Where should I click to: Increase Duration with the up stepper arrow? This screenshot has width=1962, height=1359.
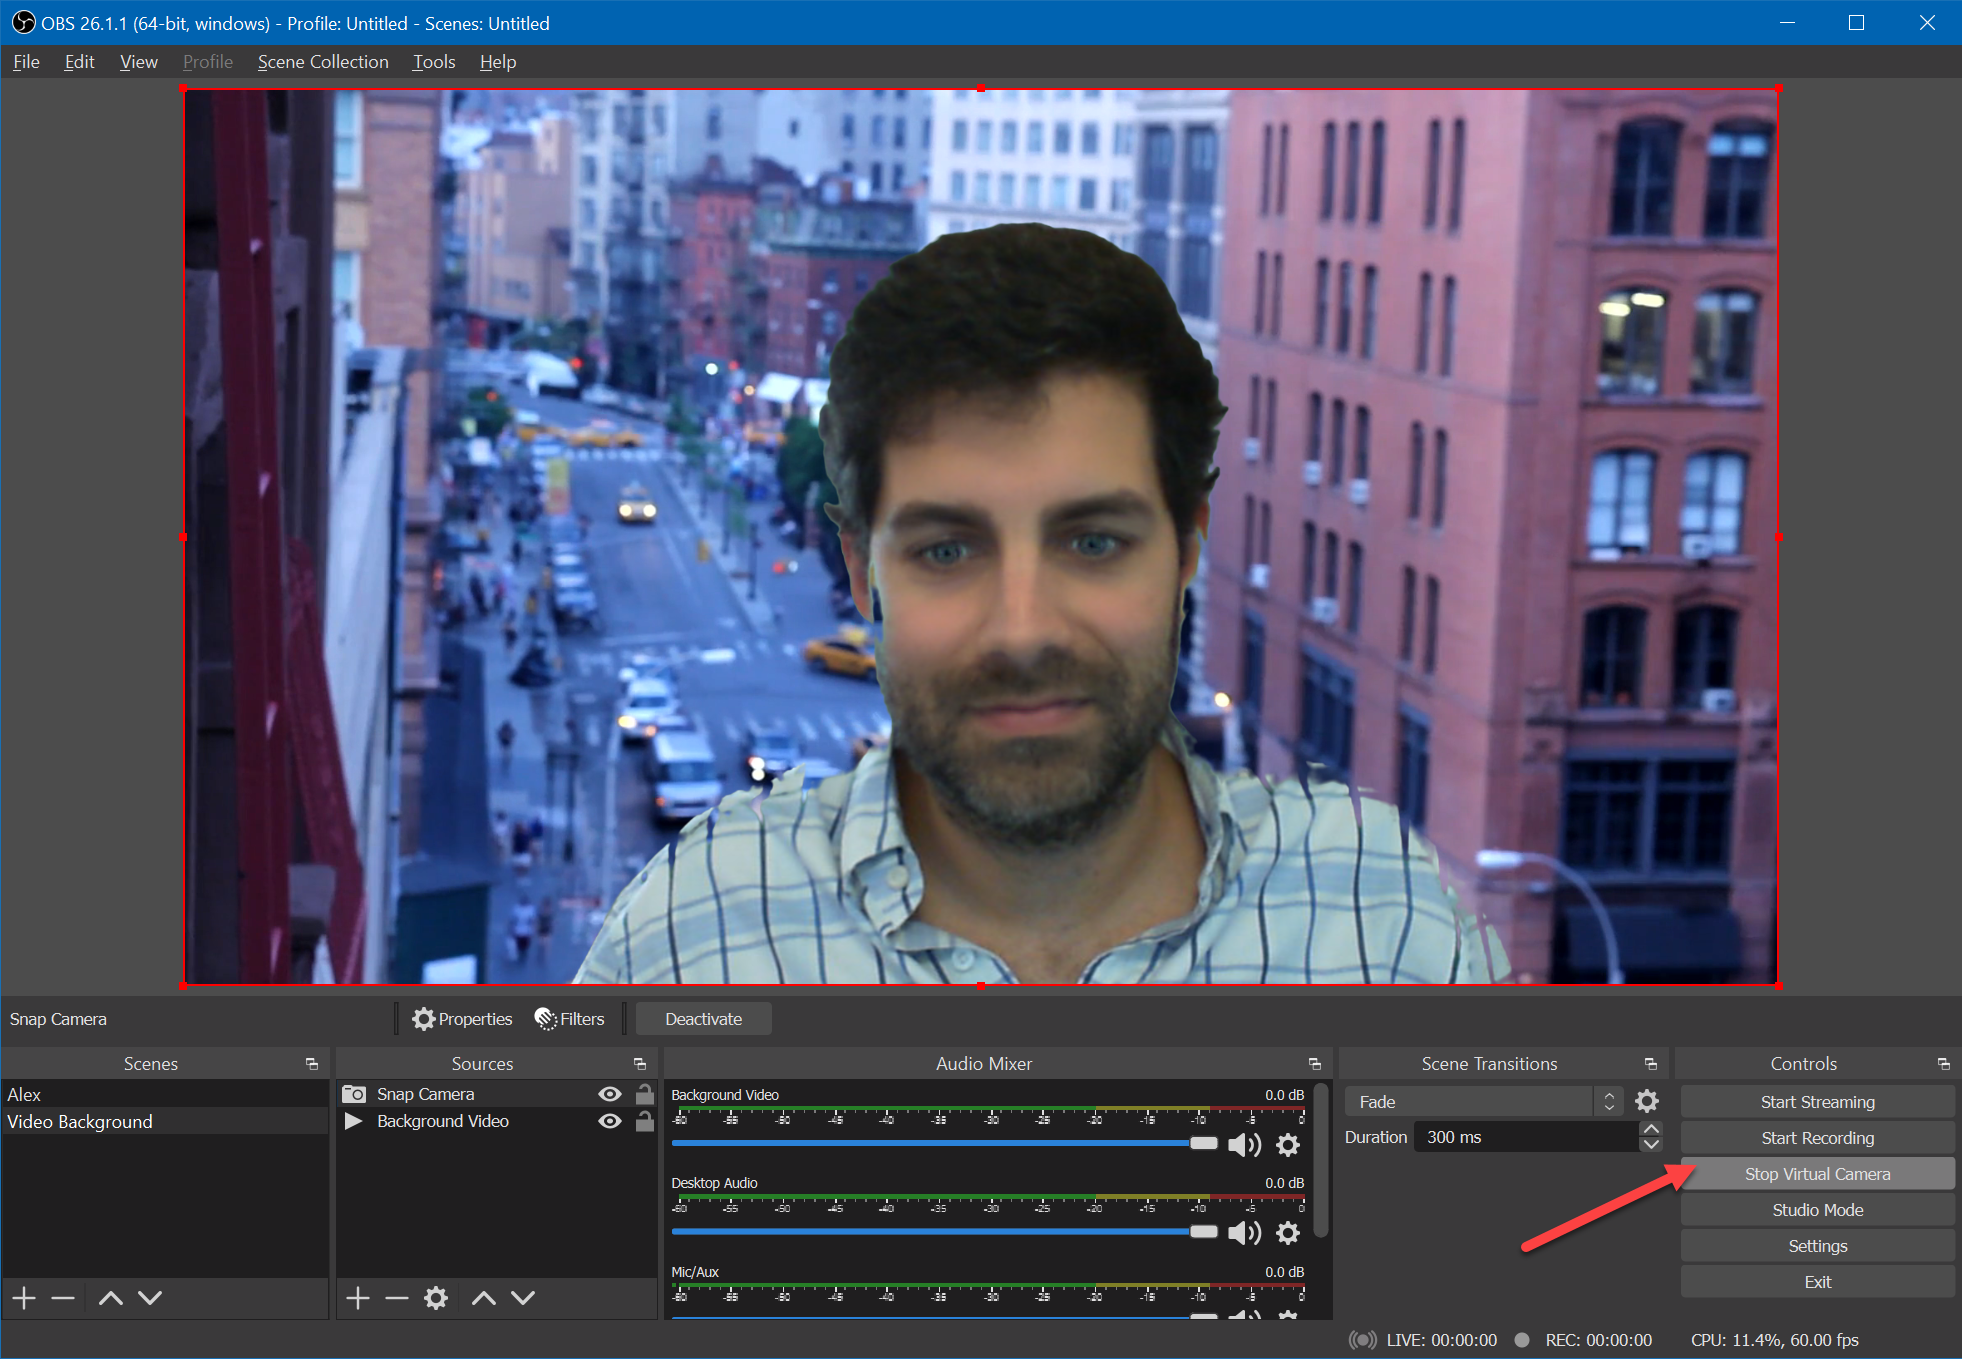point(1651,1129)
